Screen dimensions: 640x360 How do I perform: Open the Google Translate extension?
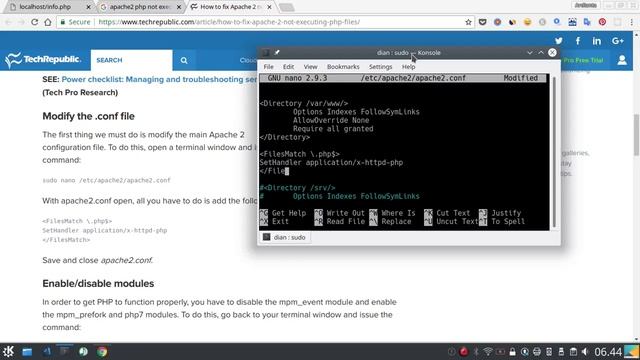click(x=587, y=22)
